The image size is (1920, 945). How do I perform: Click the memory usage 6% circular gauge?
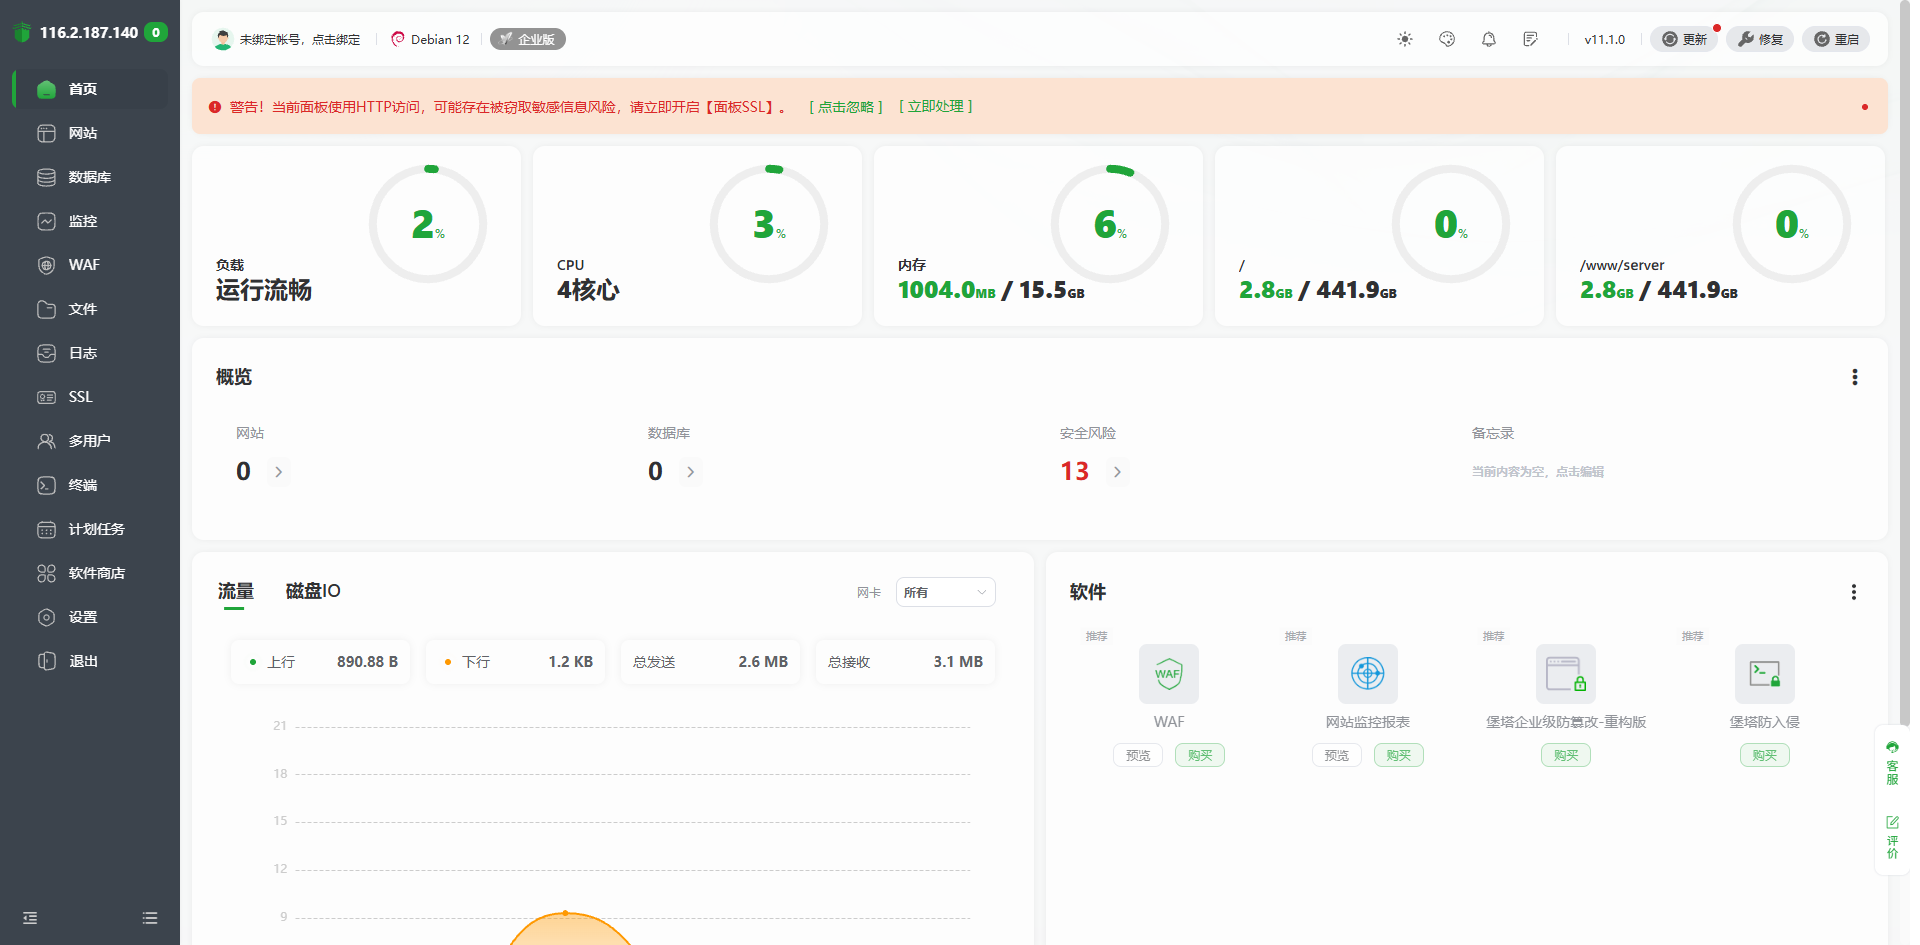pos(1109,224)
